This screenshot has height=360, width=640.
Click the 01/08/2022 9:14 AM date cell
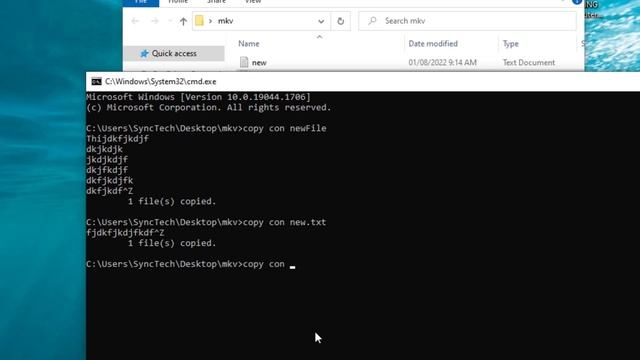[442, 62]
